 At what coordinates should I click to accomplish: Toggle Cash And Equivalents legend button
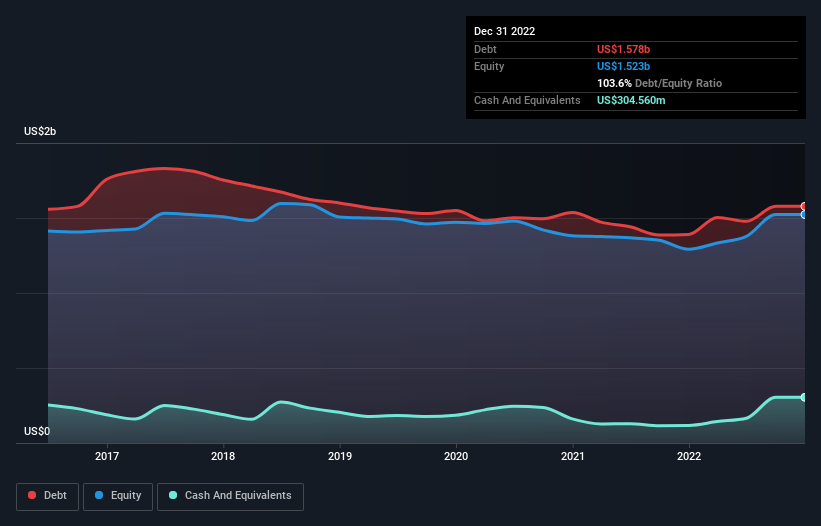coord(230,496)
